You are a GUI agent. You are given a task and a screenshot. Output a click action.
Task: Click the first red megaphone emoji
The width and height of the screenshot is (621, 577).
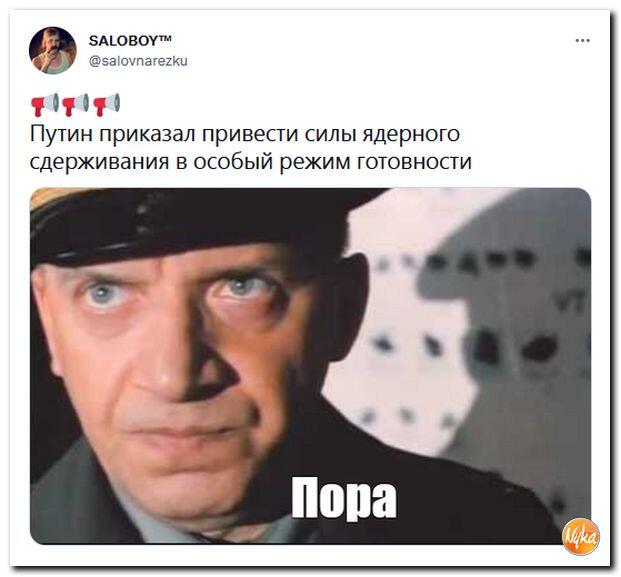(45, 105)
